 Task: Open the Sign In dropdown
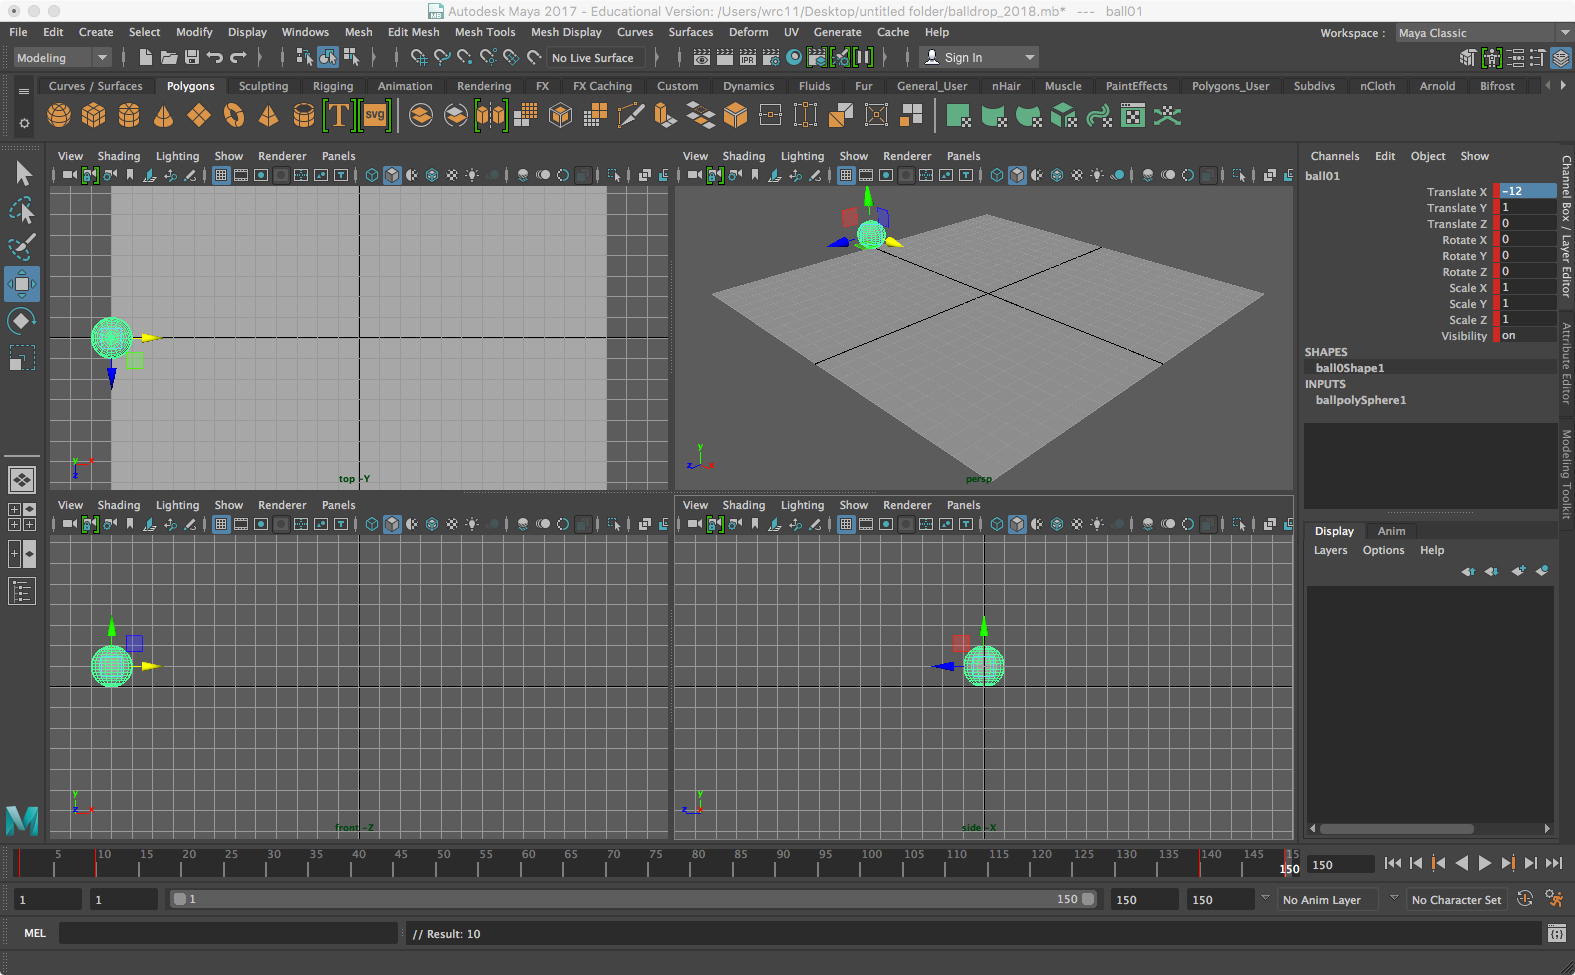tap(979, 58)
